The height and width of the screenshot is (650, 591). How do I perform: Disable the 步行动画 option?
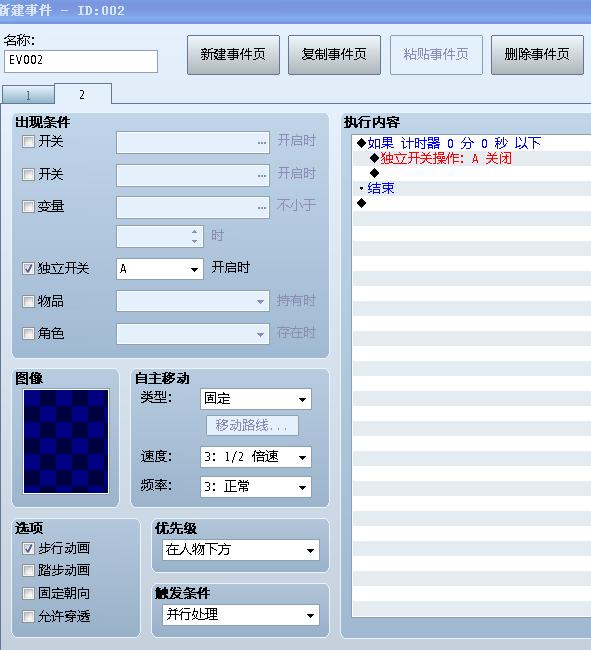pyautogui.click(x=28, y=549)
